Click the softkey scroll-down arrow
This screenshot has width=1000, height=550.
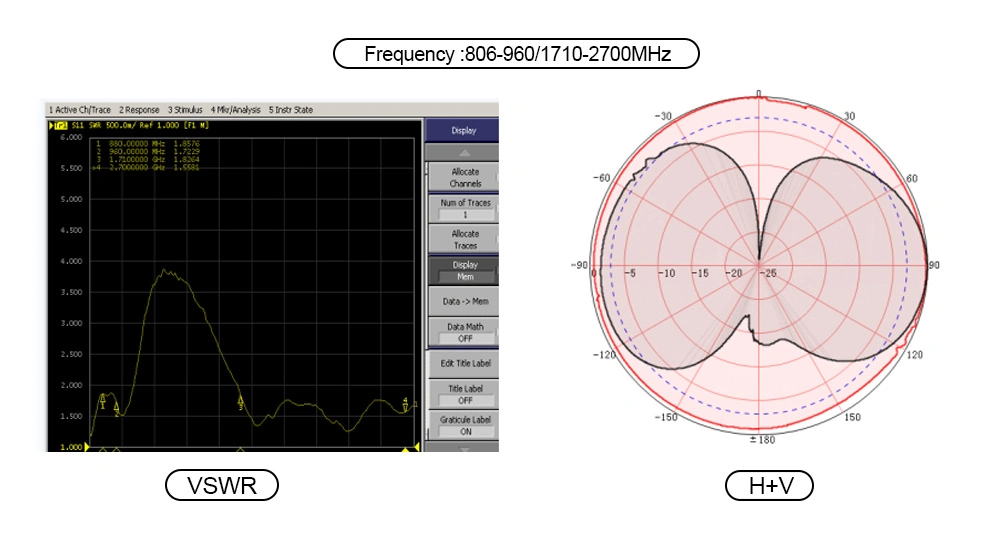coord(464,449)
